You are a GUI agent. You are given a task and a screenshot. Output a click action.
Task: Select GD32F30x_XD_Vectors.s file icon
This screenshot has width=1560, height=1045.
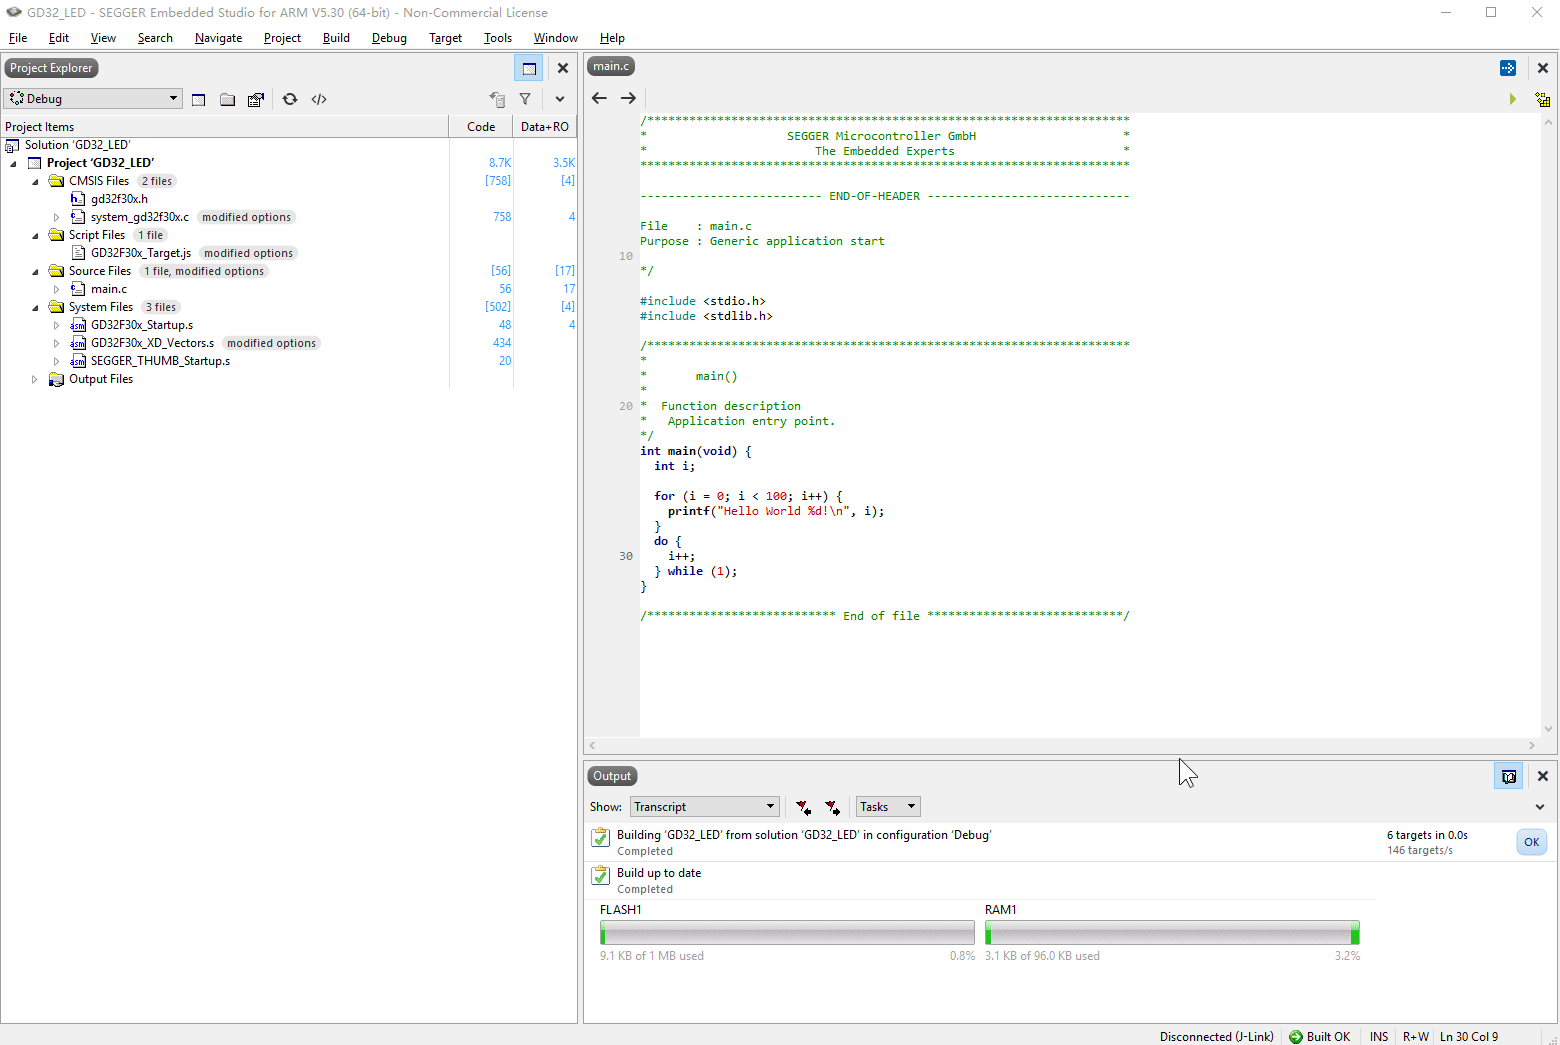click(78, 343)
